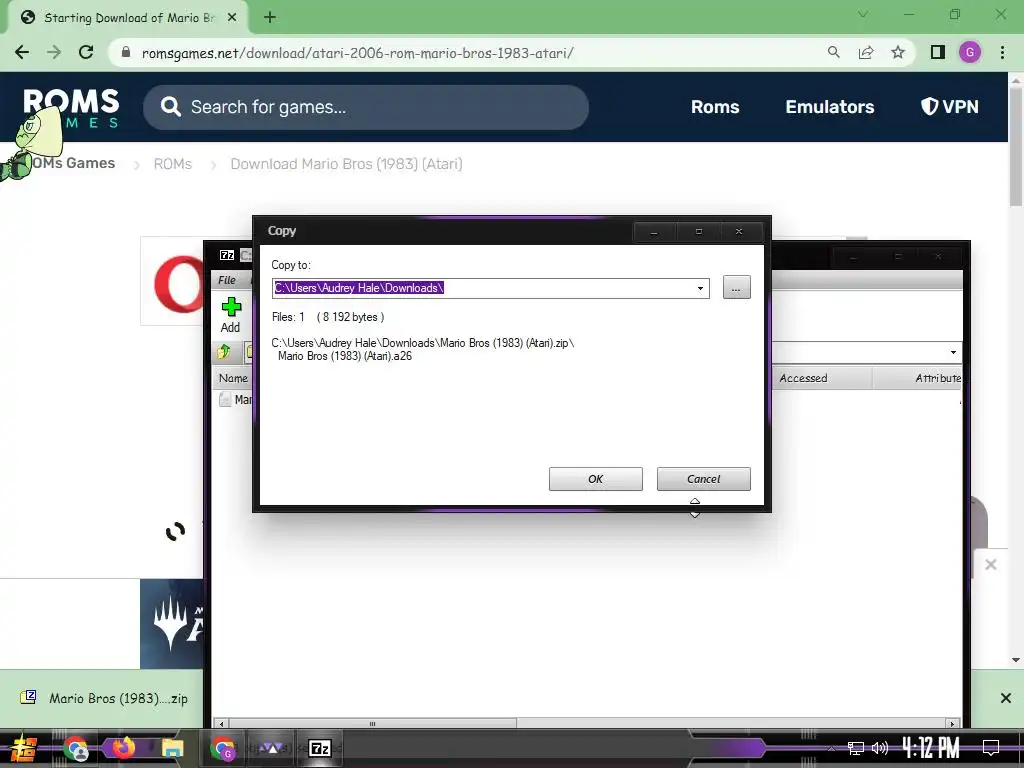The image size is (1024, 768).
Task: Click the browser address bar URL
Action: tap(357, 53)
